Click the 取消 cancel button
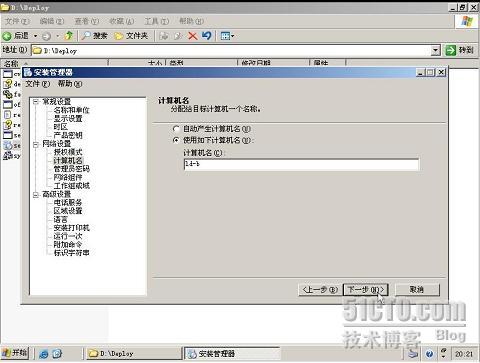This screenshot has width=480, height=363. point(417,290)
